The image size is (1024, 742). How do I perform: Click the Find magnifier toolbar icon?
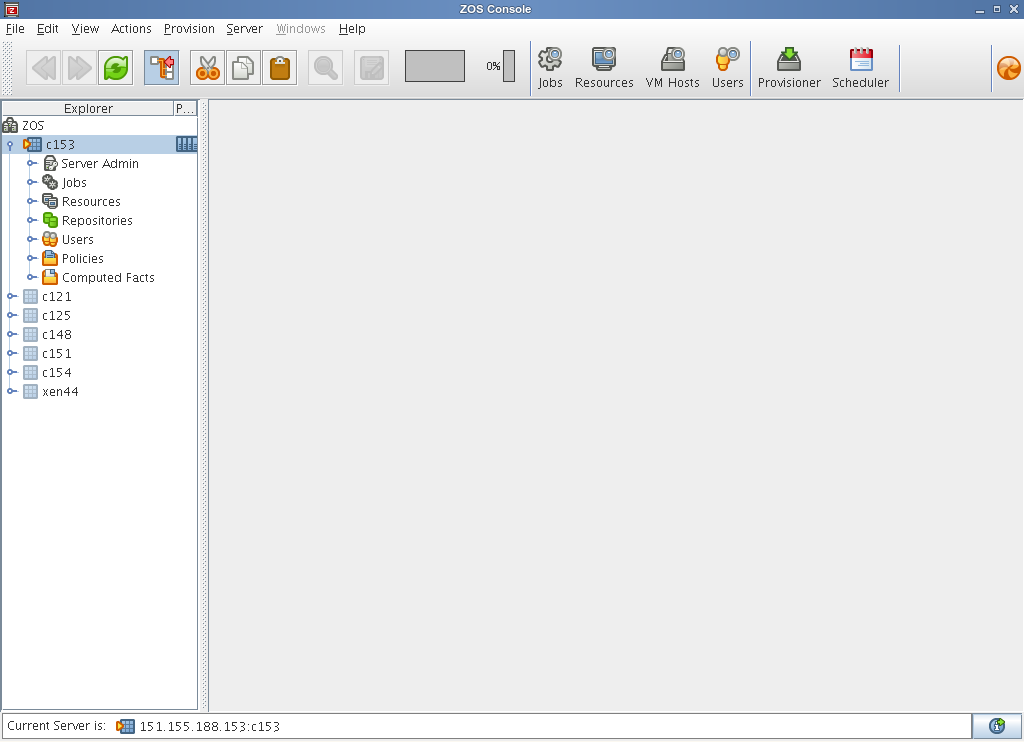click(x=325, y=67)
